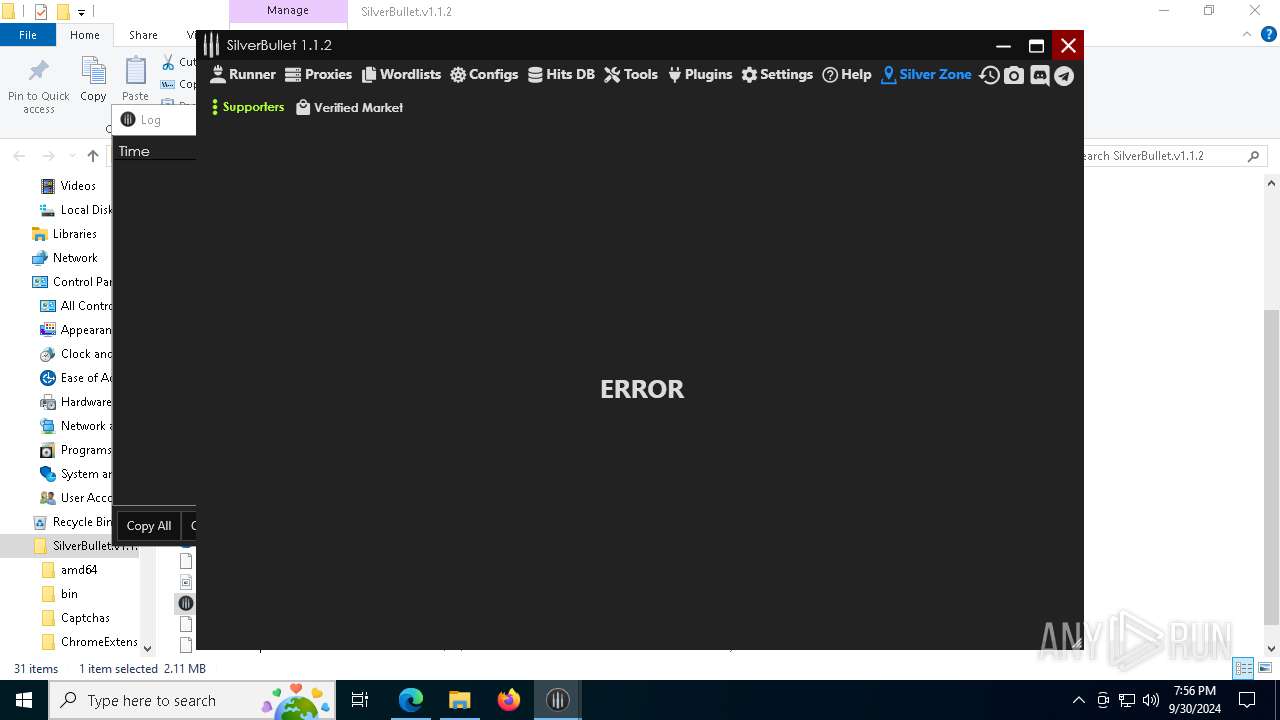Select Videos in the navigation tree
The width and height of the screenshot is (1280, 720).
pyautogui.click(x=78, y=186)
